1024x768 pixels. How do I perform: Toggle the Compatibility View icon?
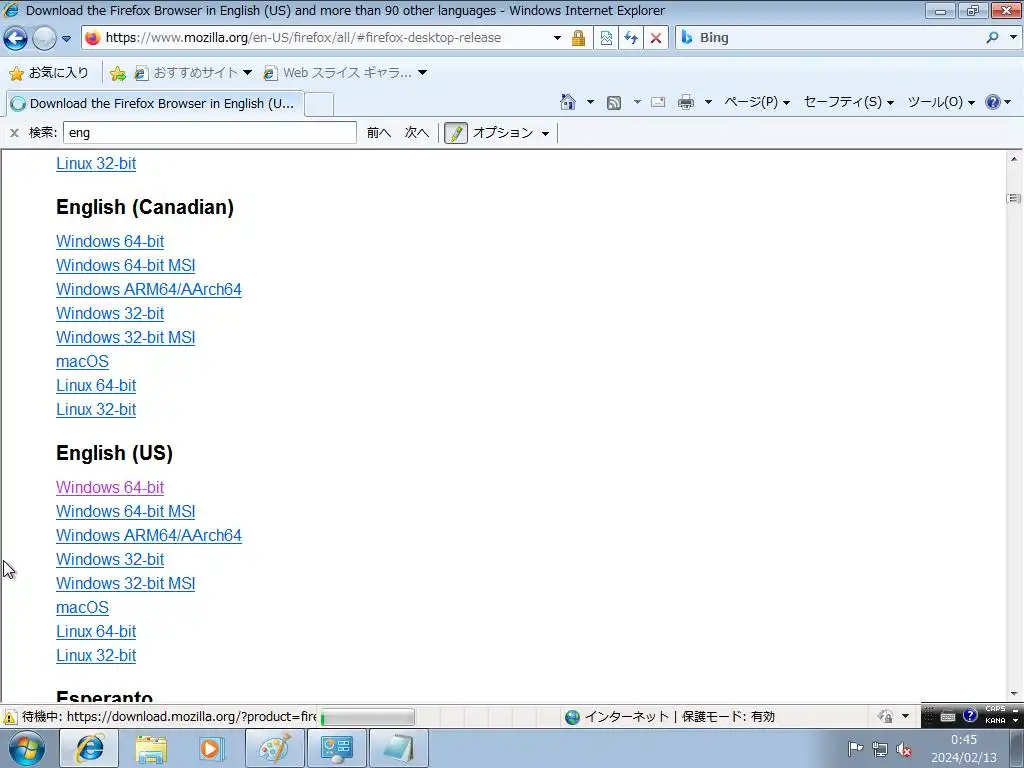[x=606, y=38]
